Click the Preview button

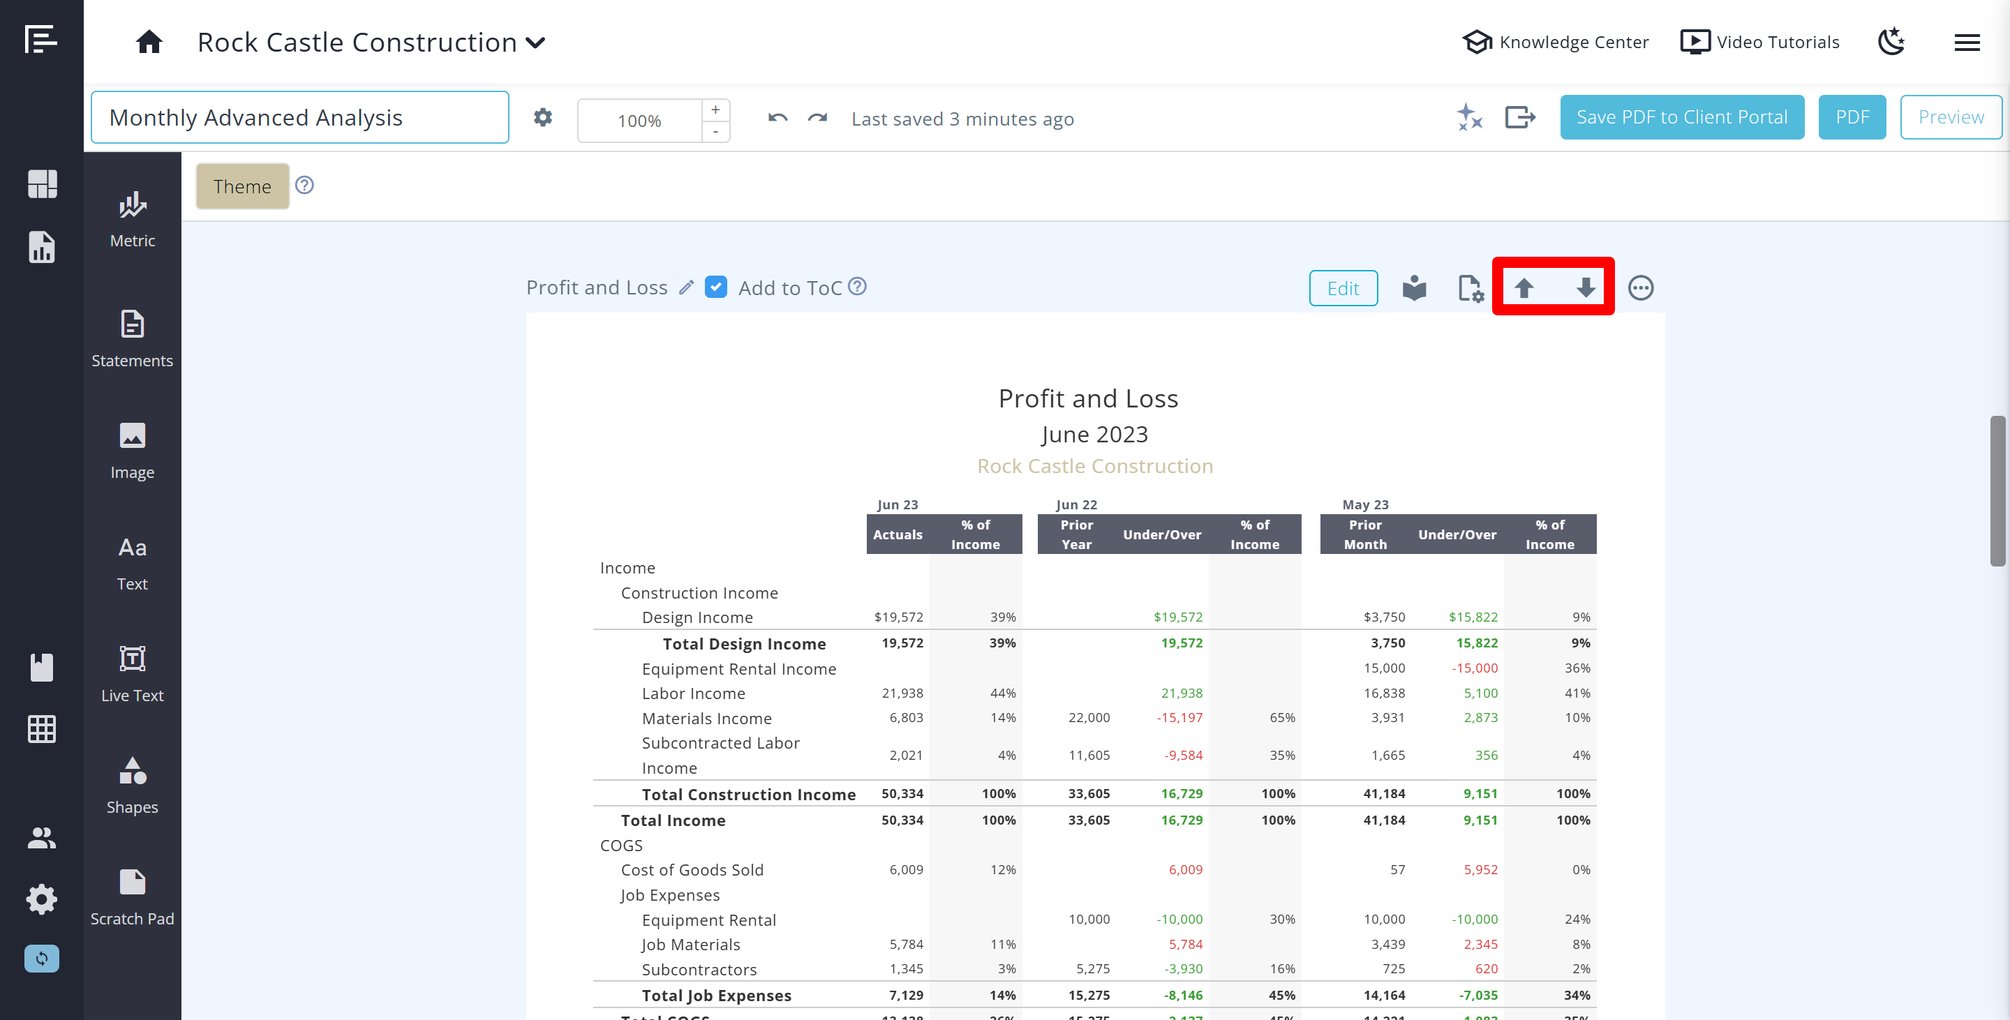1951,117
